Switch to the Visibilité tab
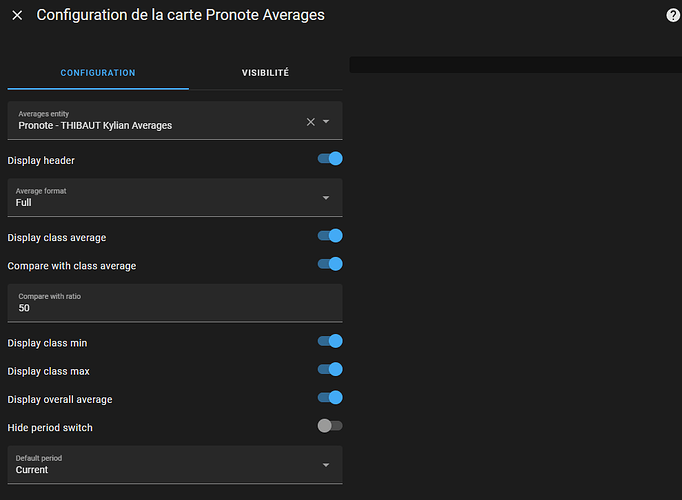Viewport: 682px width, 500px height. coord(265,73)
